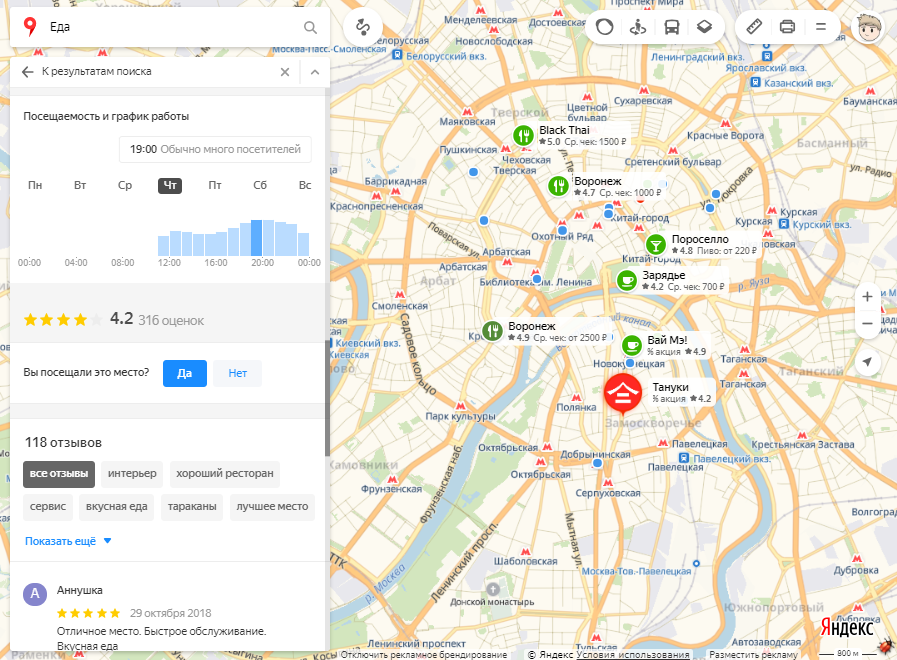
Task: Report a map error with the bug icon
Action: point(887,647)
